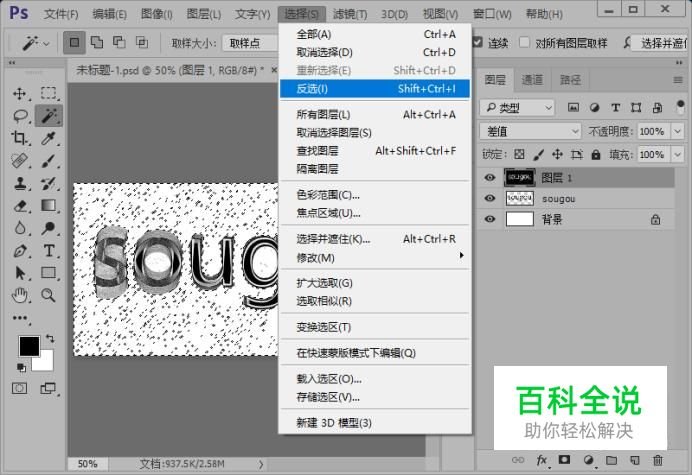This screenshot has height=475, width=692.
Task: Select the Lasso tool
Action: pos(20,116)
